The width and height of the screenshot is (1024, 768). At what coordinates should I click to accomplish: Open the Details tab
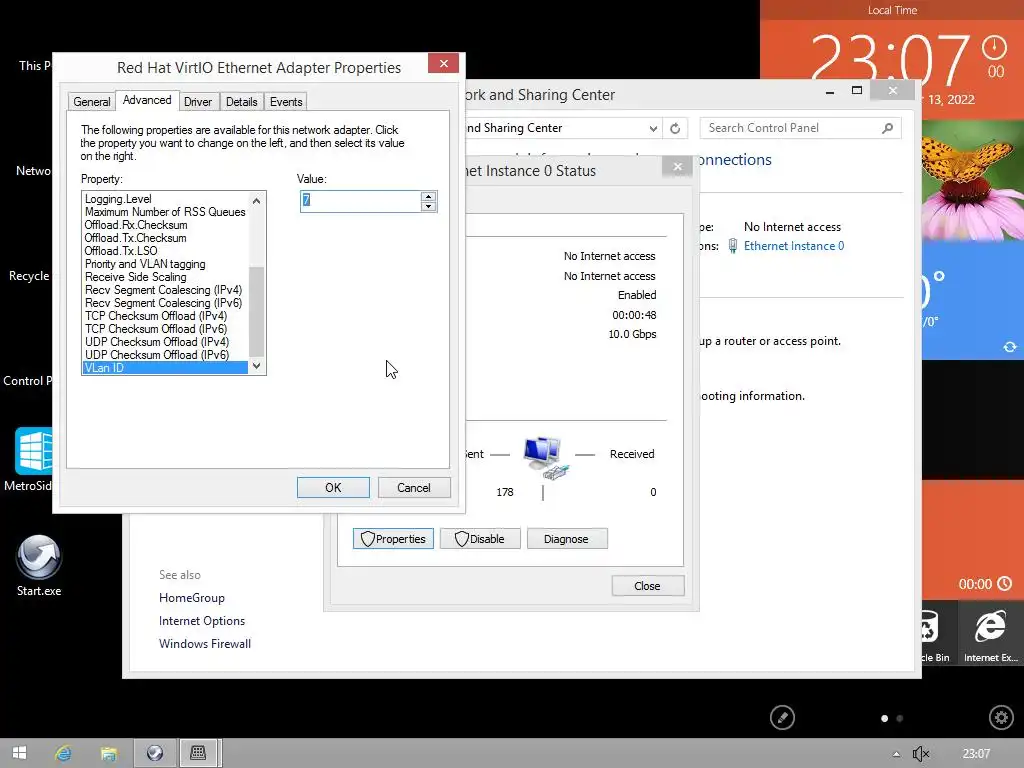click(x=242, y=102)
